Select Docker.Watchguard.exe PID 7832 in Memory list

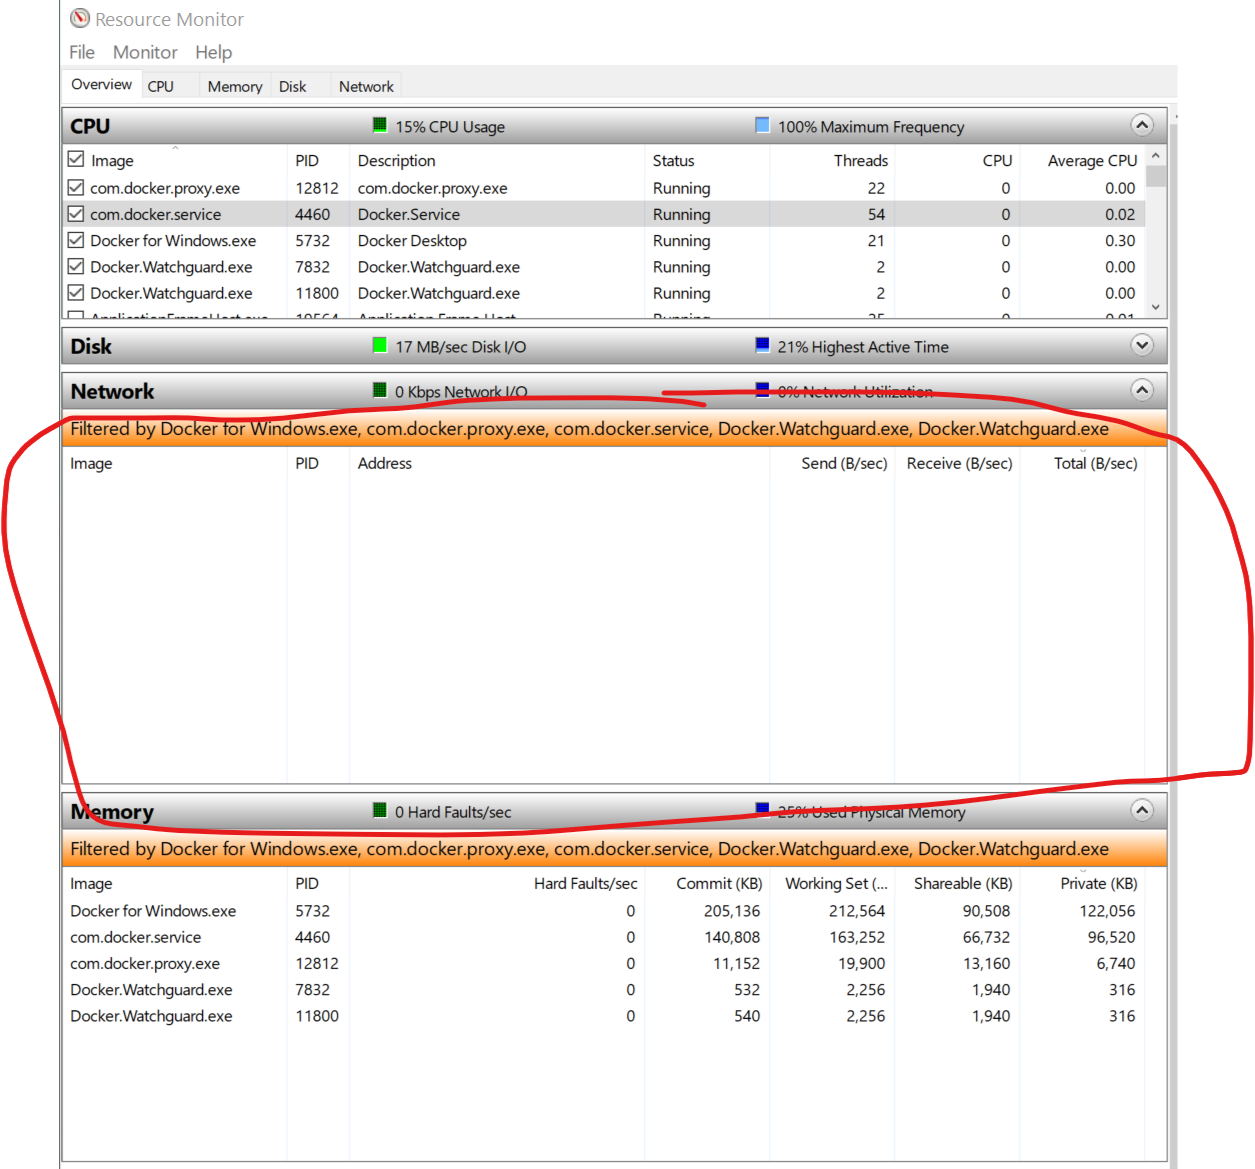click(x=604, y=989)
